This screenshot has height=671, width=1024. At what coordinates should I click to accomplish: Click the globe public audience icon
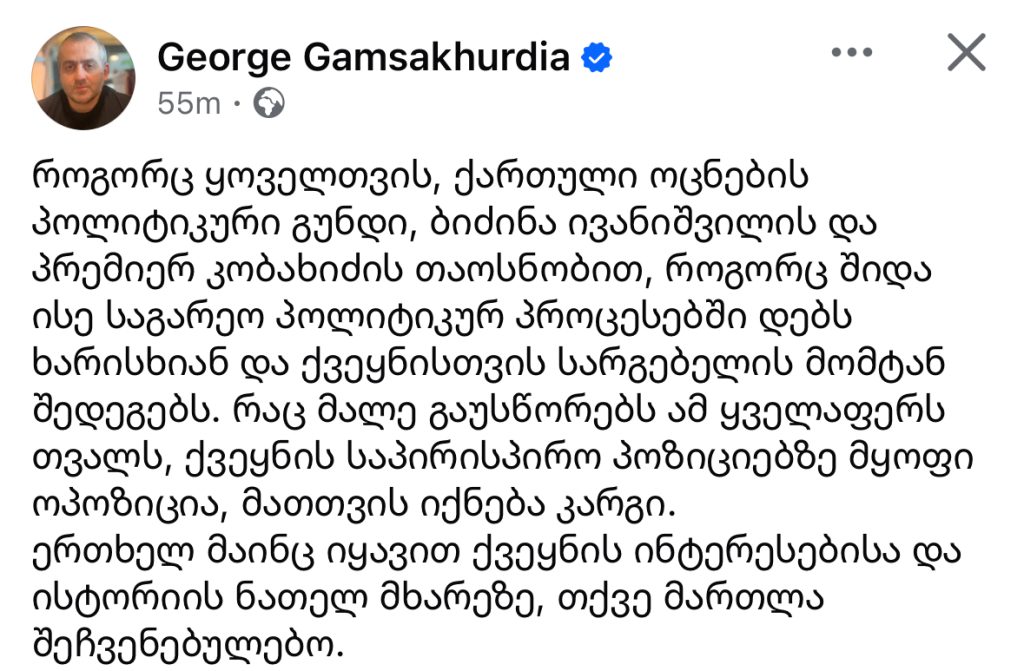coord(268,102)
